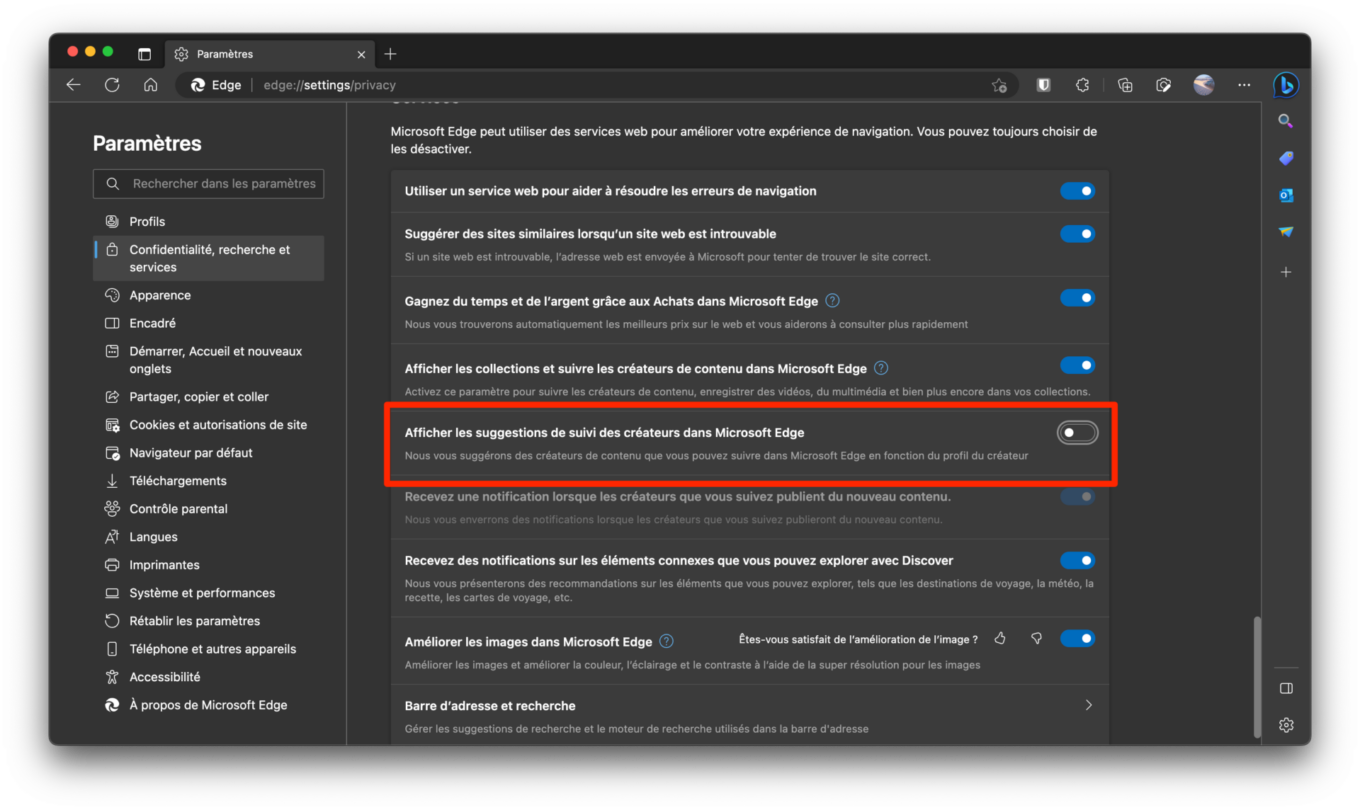Toggle the sidebar panel layout icon

1286,688
